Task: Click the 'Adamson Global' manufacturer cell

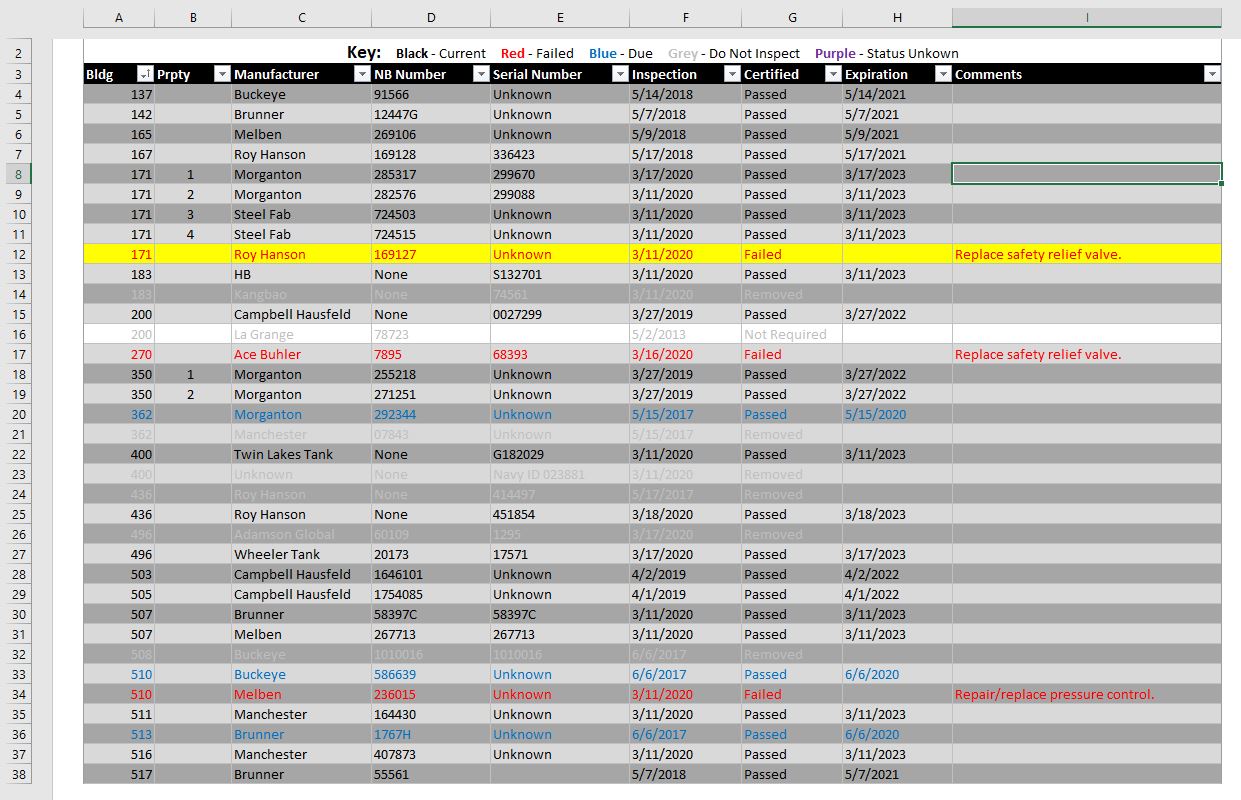Action: pyautogui.click(x=301, y=534)
